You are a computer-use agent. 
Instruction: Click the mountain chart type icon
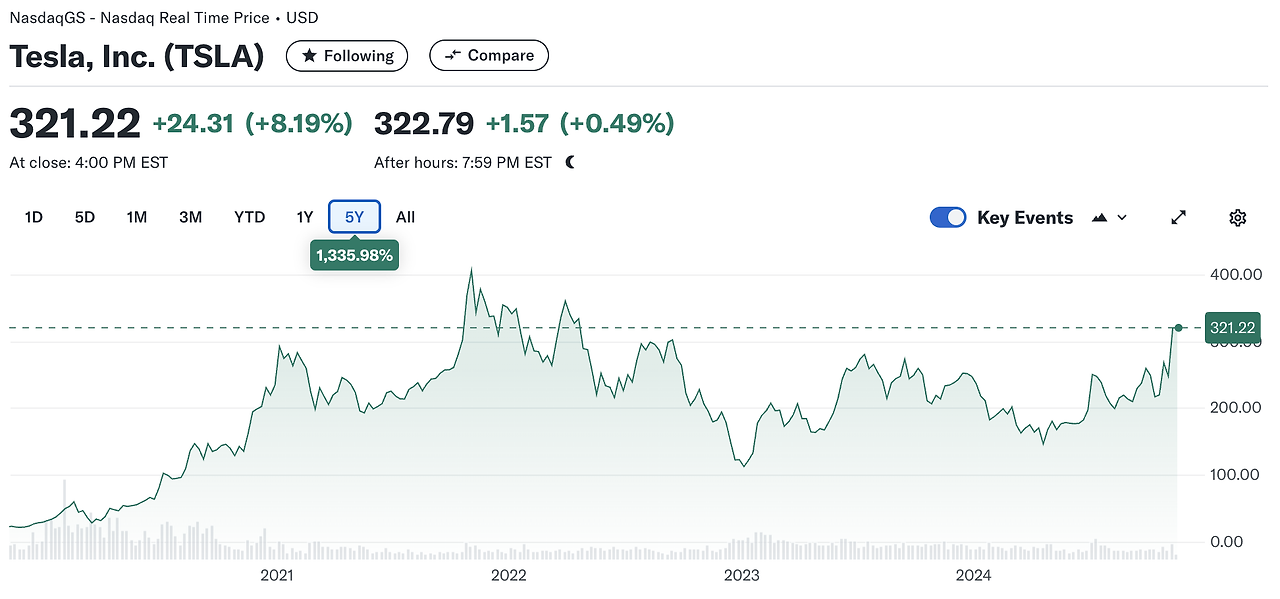(x=1101, y=218)
